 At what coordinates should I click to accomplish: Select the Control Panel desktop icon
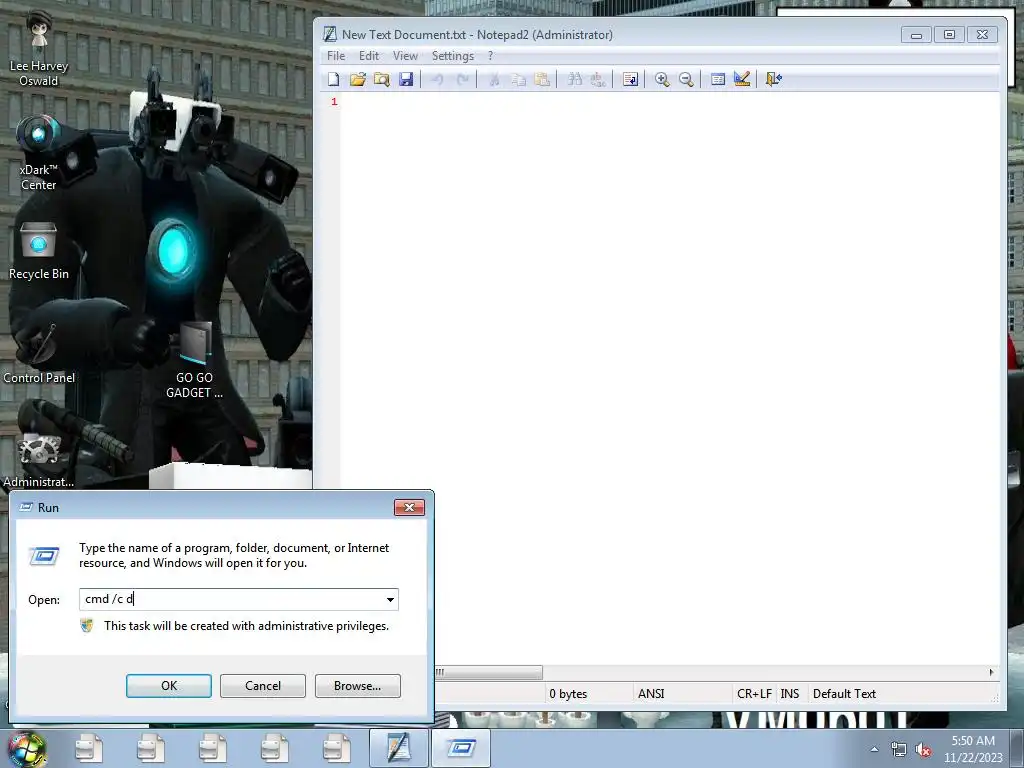coord(39,353)
